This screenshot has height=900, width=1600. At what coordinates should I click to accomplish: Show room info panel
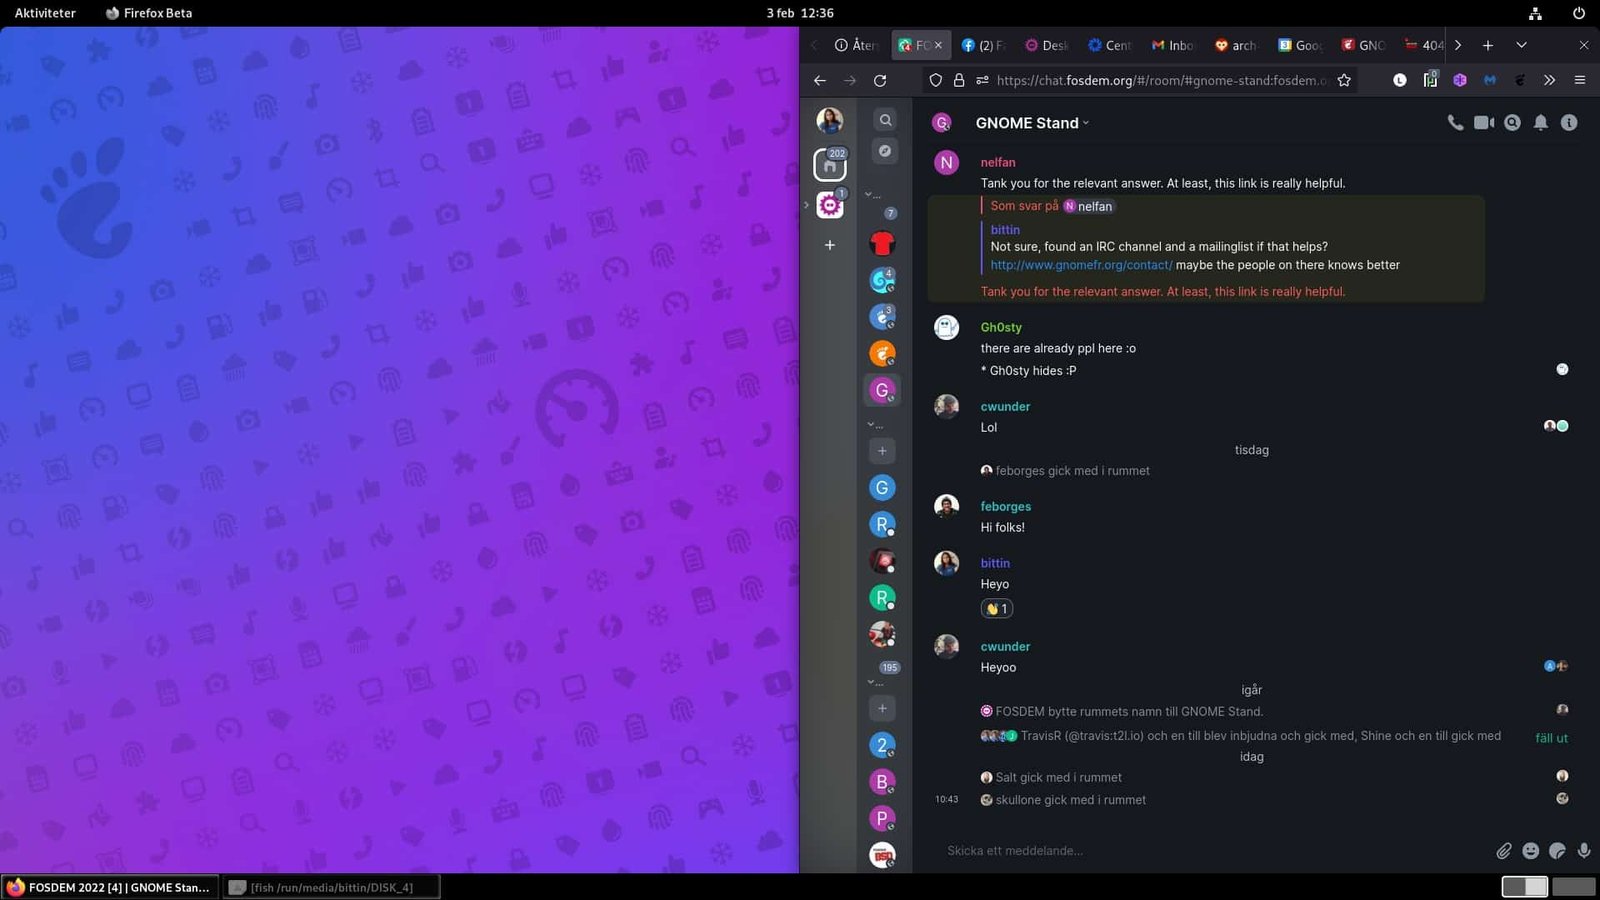(1569, 123)
